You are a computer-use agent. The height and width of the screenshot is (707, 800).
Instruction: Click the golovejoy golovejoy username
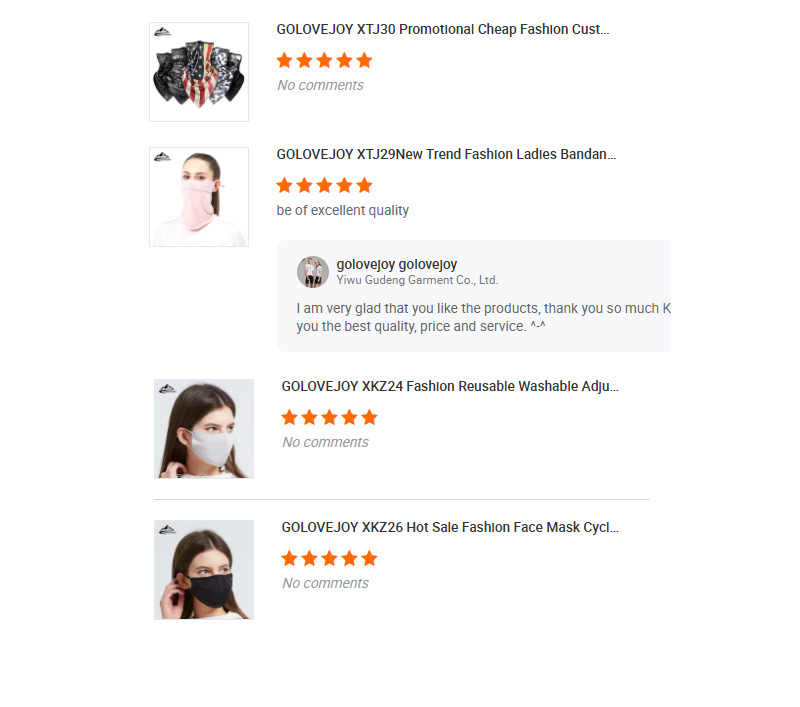pos(396,264)
